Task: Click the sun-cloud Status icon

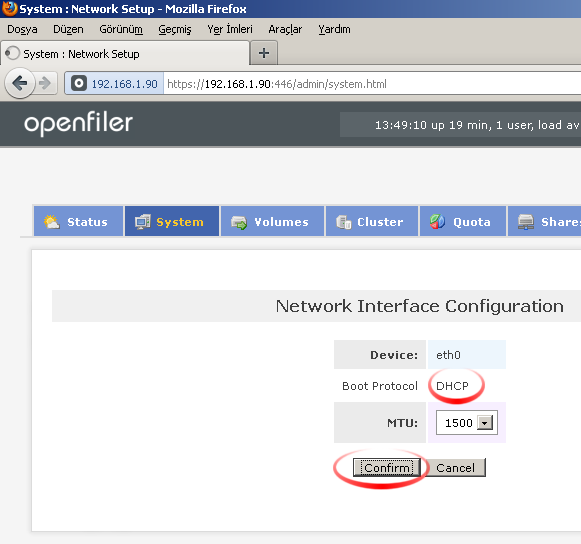Action: 52,222
